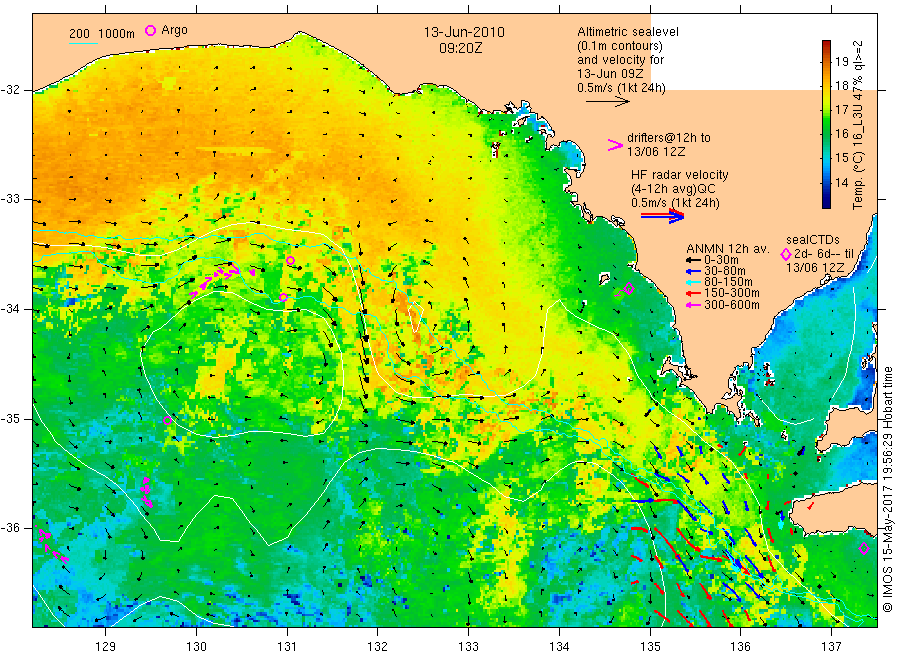Click the longitude label 134
The image size is (900, 660).
click(559, 646)
